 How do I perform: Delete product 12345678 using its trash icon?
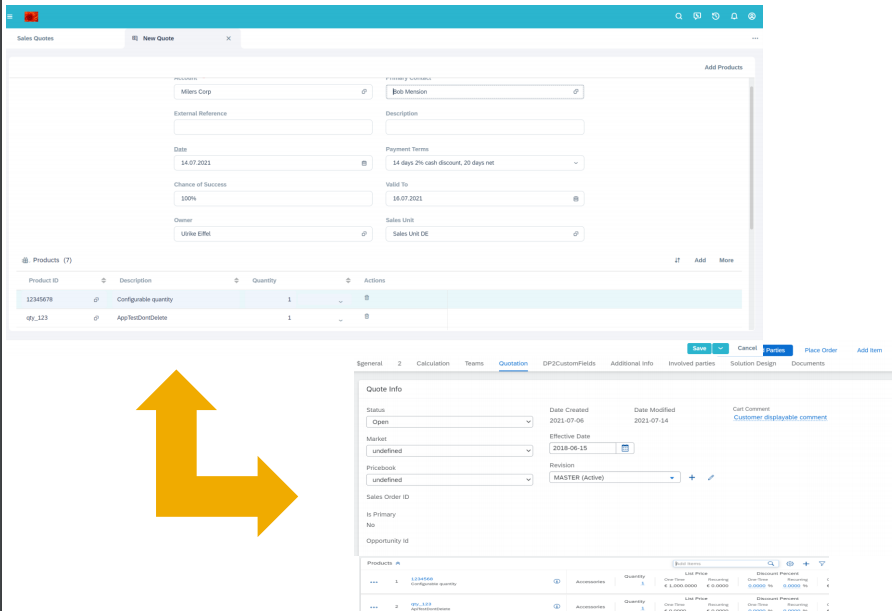pos(367,298)
